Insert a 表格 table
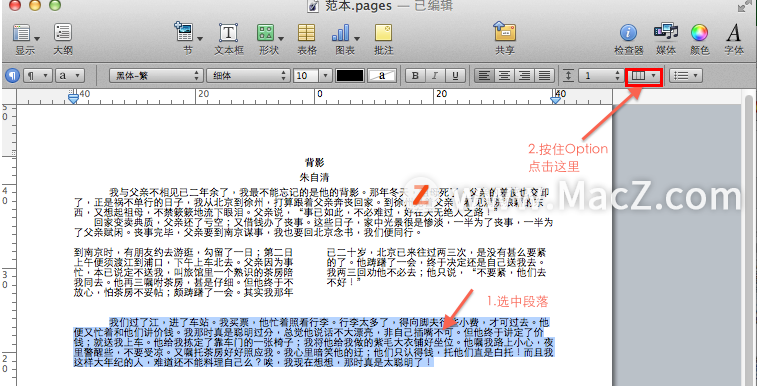Screen dimensions: 761x390 click(x=306, y=33)
